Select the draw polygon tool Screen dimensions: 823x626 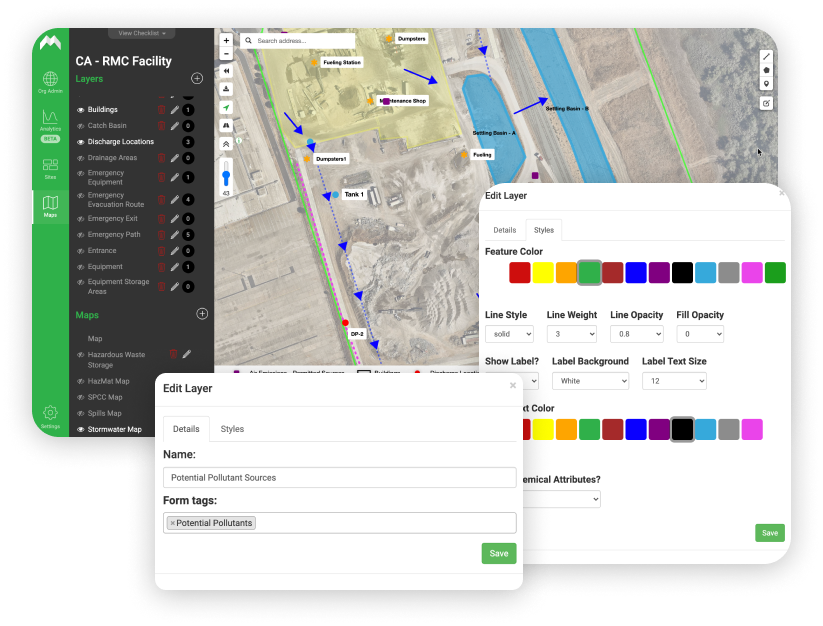coord(766,70)
